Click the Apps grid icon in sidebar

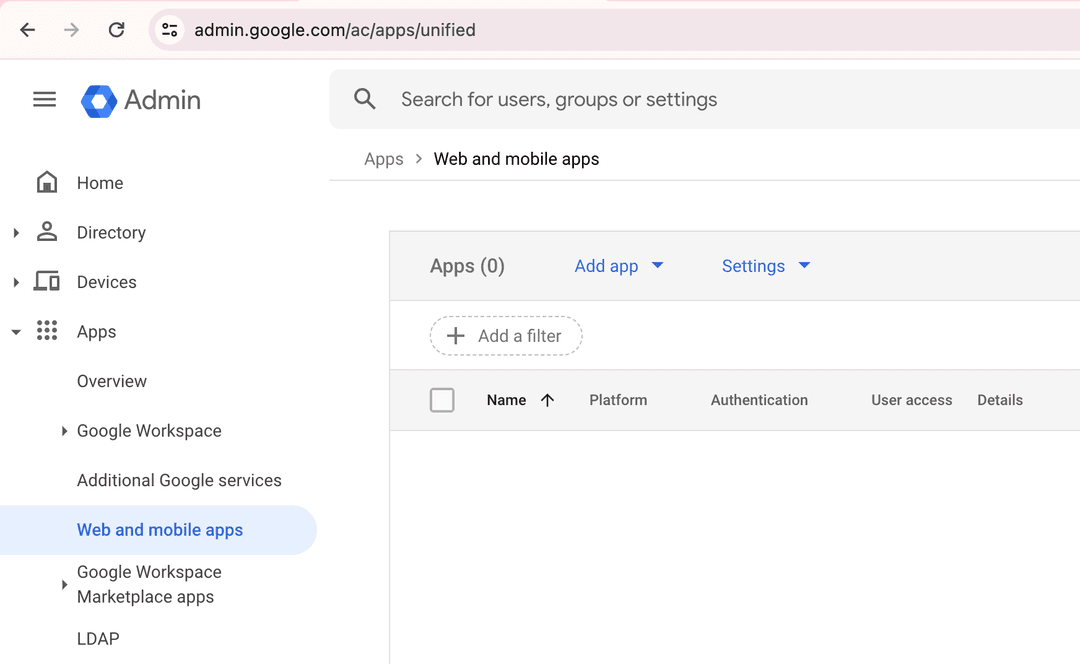click(46, 331)
